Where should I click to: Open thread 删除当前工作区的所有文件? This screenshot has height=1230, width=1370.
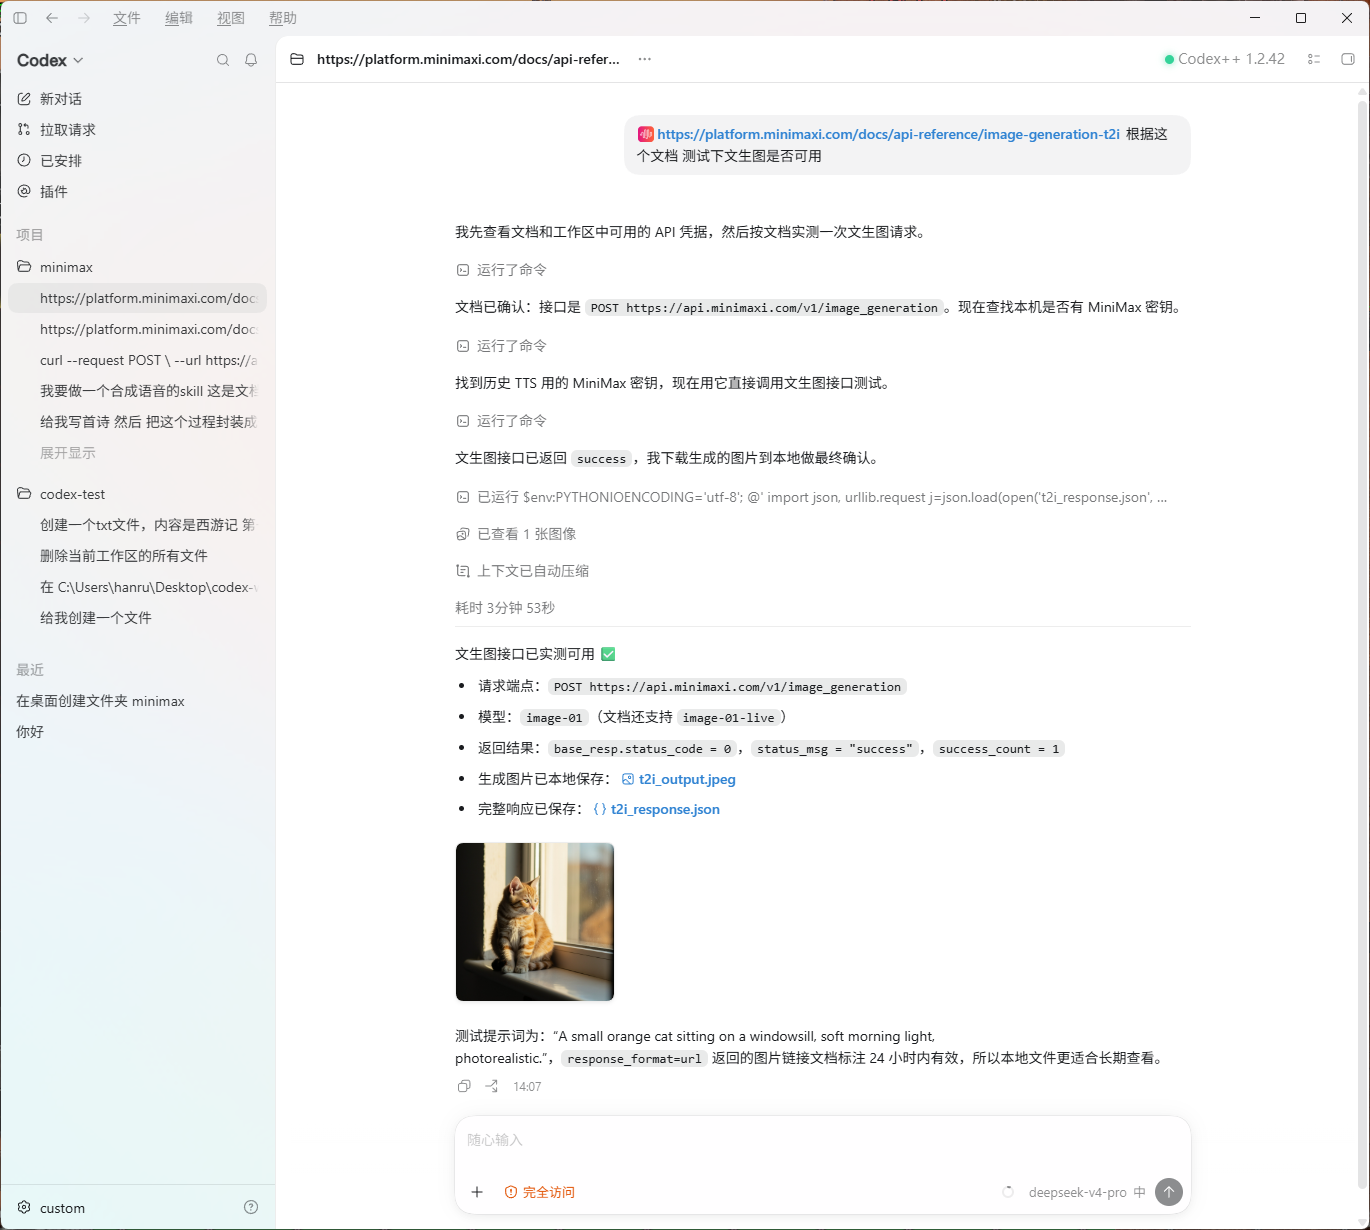tap(137, 556)
